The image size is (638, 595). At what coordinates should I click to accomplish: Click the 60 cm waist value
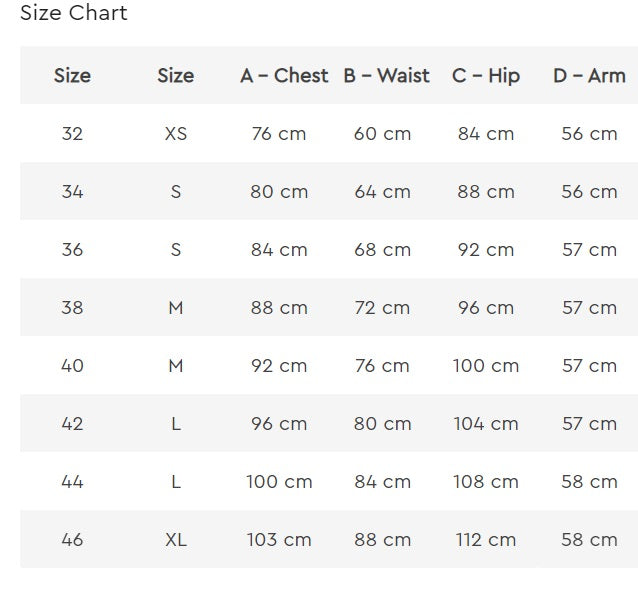382,134
